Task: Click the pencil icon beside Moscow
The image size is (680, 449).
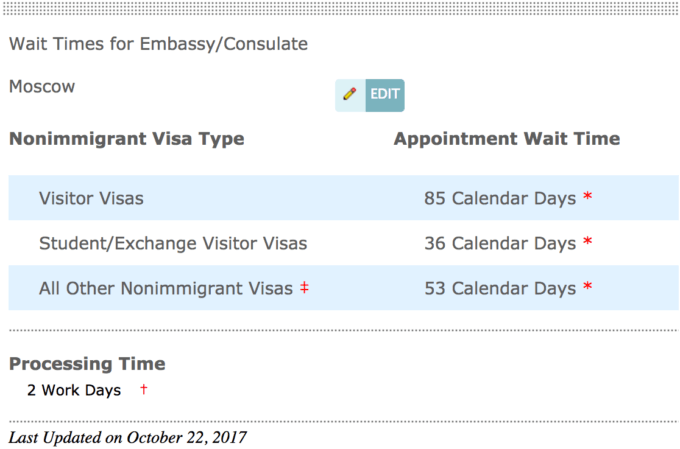Action: (x=350, y=94)
